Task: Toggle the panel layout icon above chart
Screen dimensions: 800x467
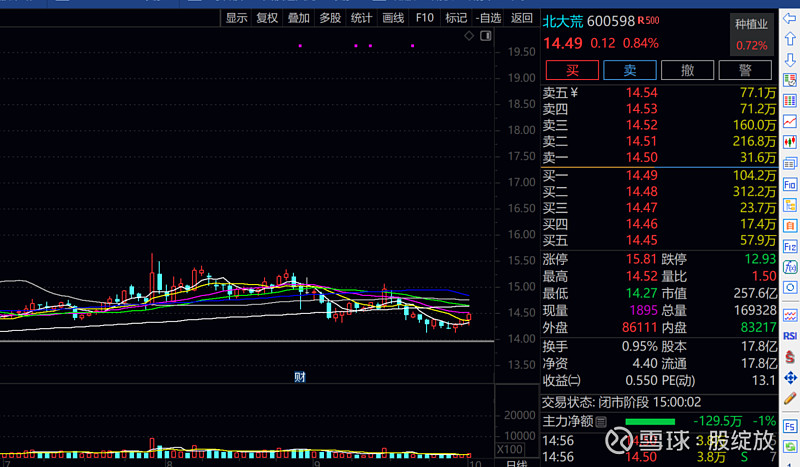Action: pos(485,35)
